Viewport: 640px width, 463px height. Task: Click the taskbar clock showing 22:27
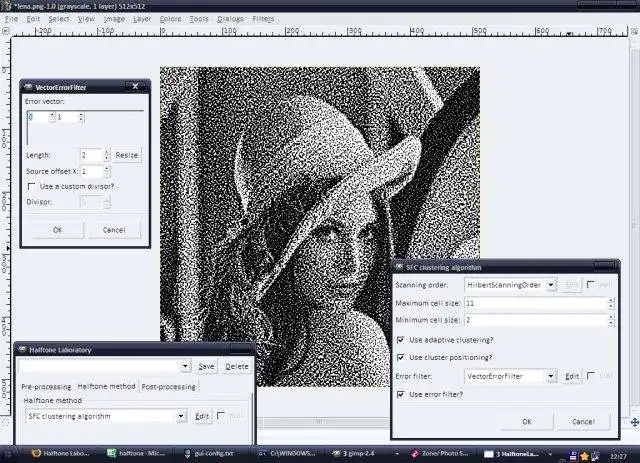[x=619, y=456]
